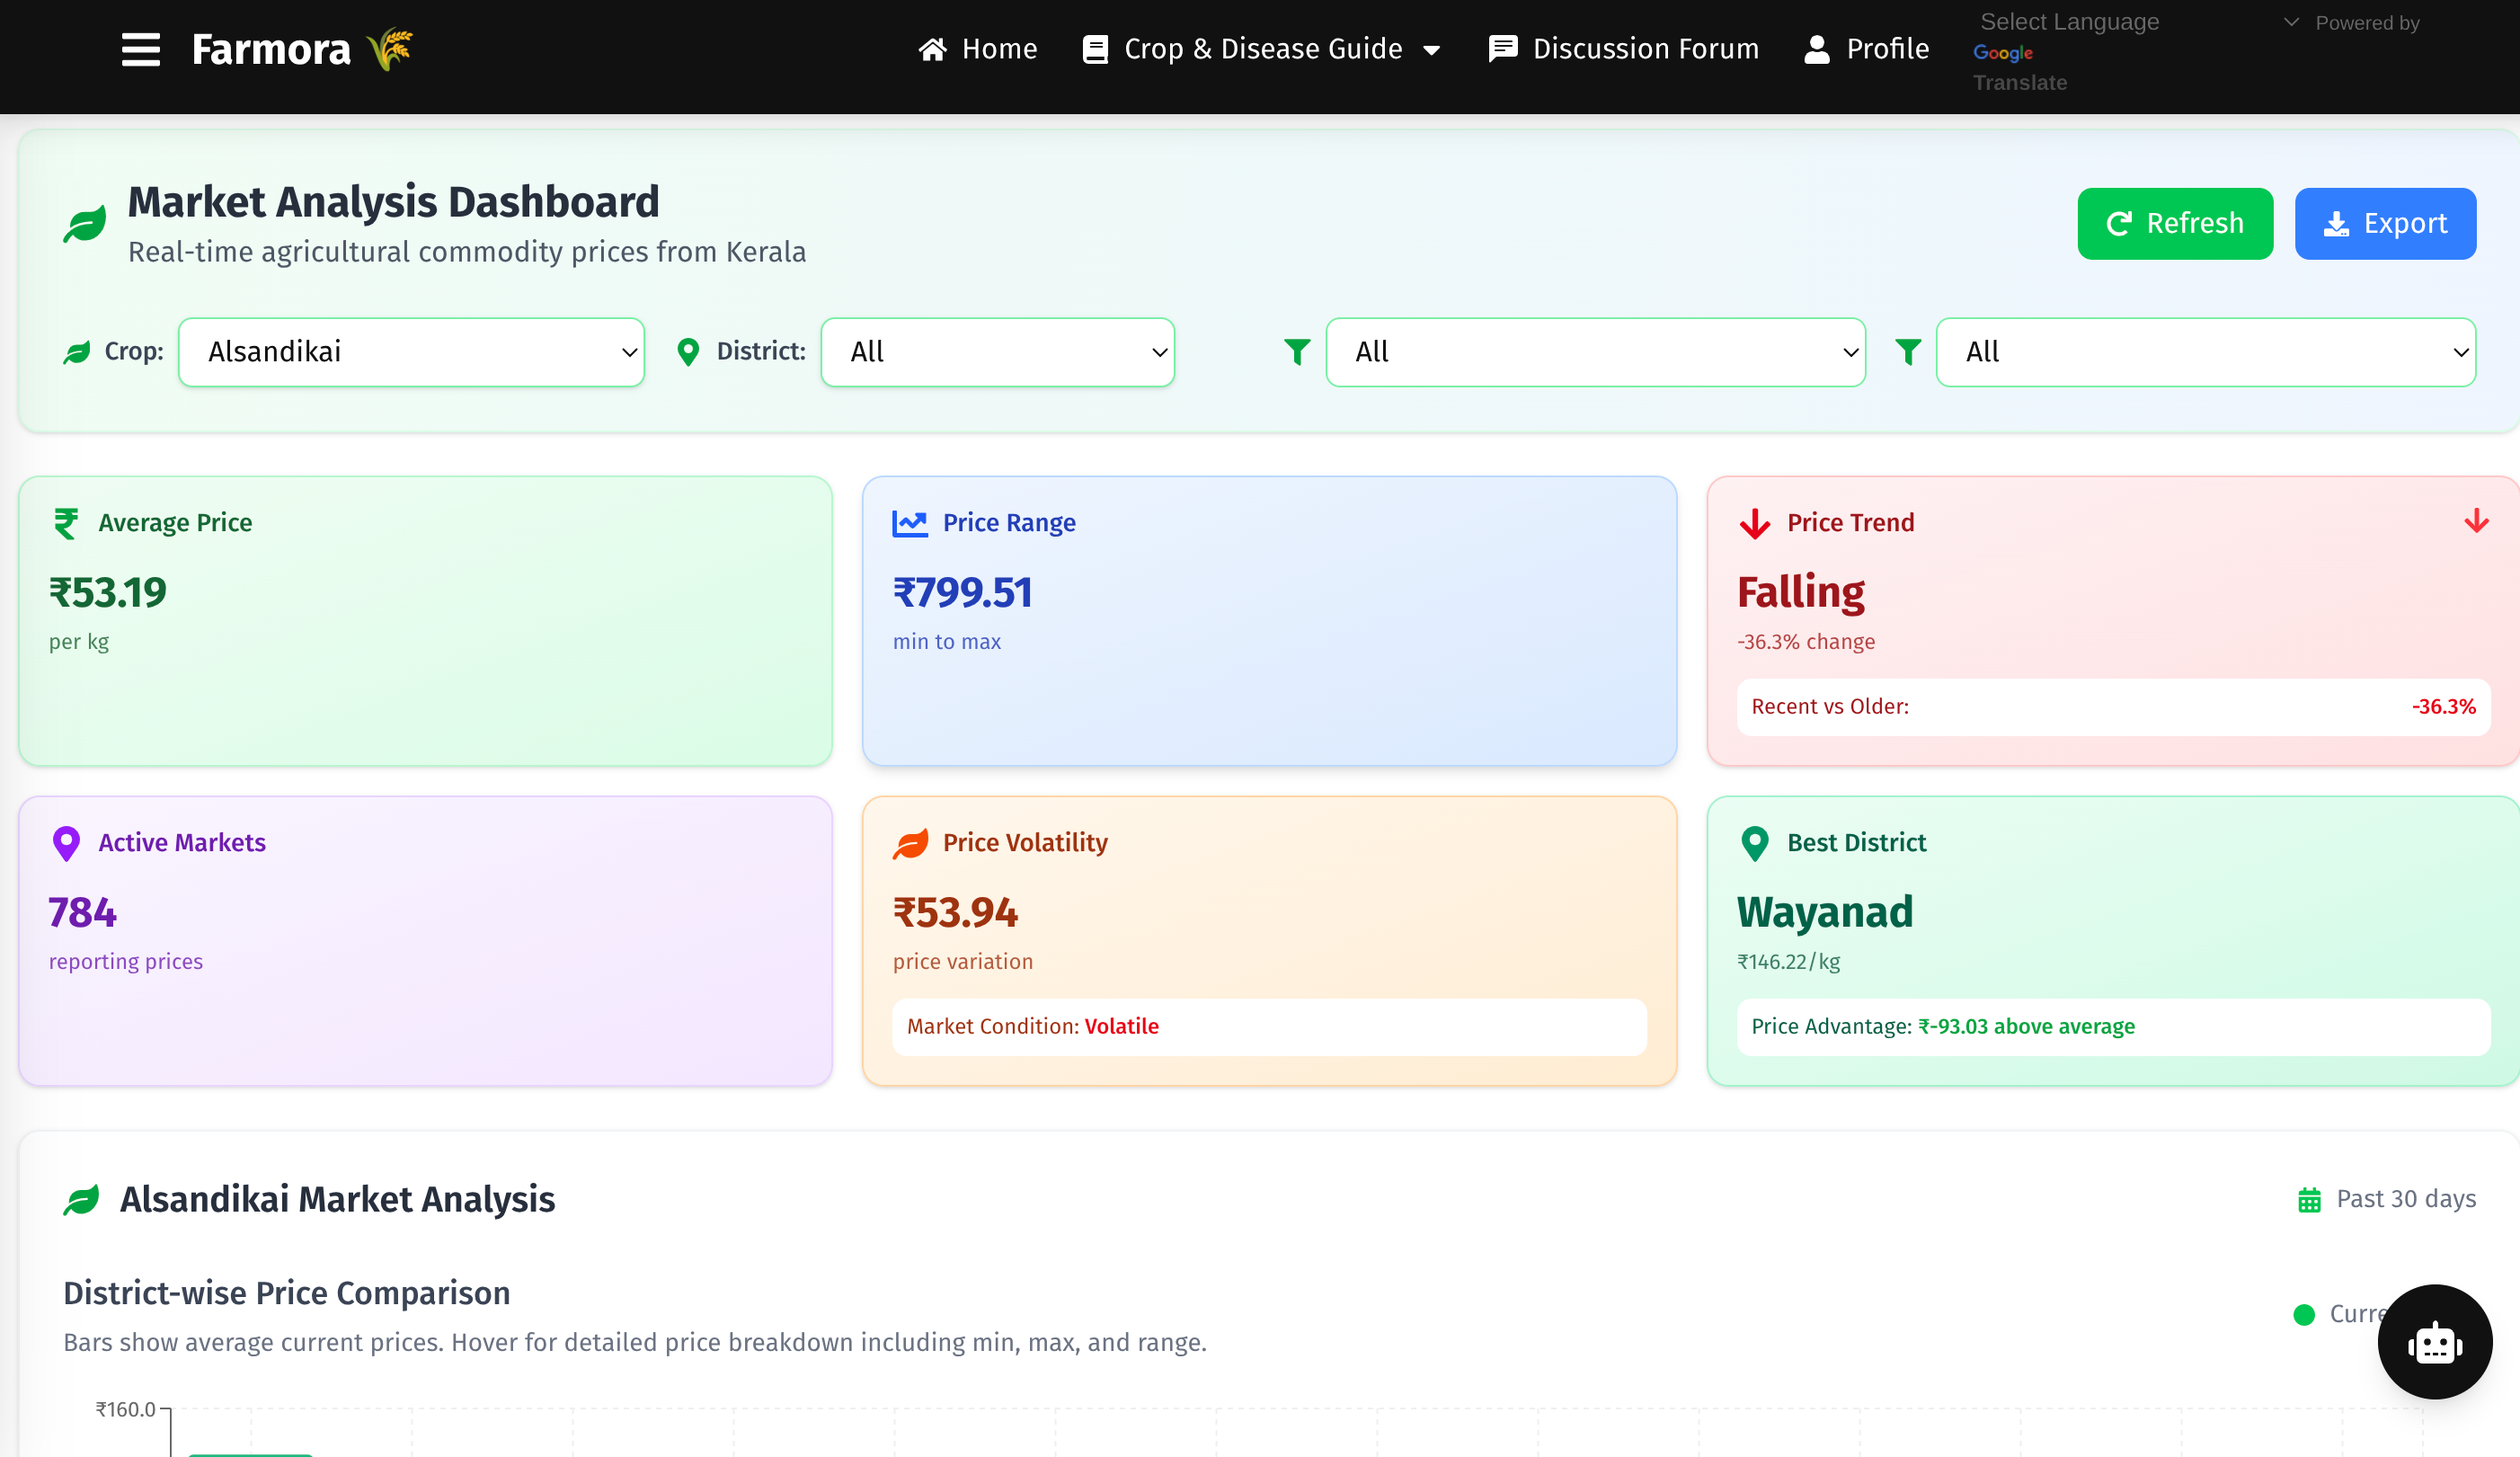Click the blue Export button
Viewport: 2520px width, 1457px height.
2384,223
